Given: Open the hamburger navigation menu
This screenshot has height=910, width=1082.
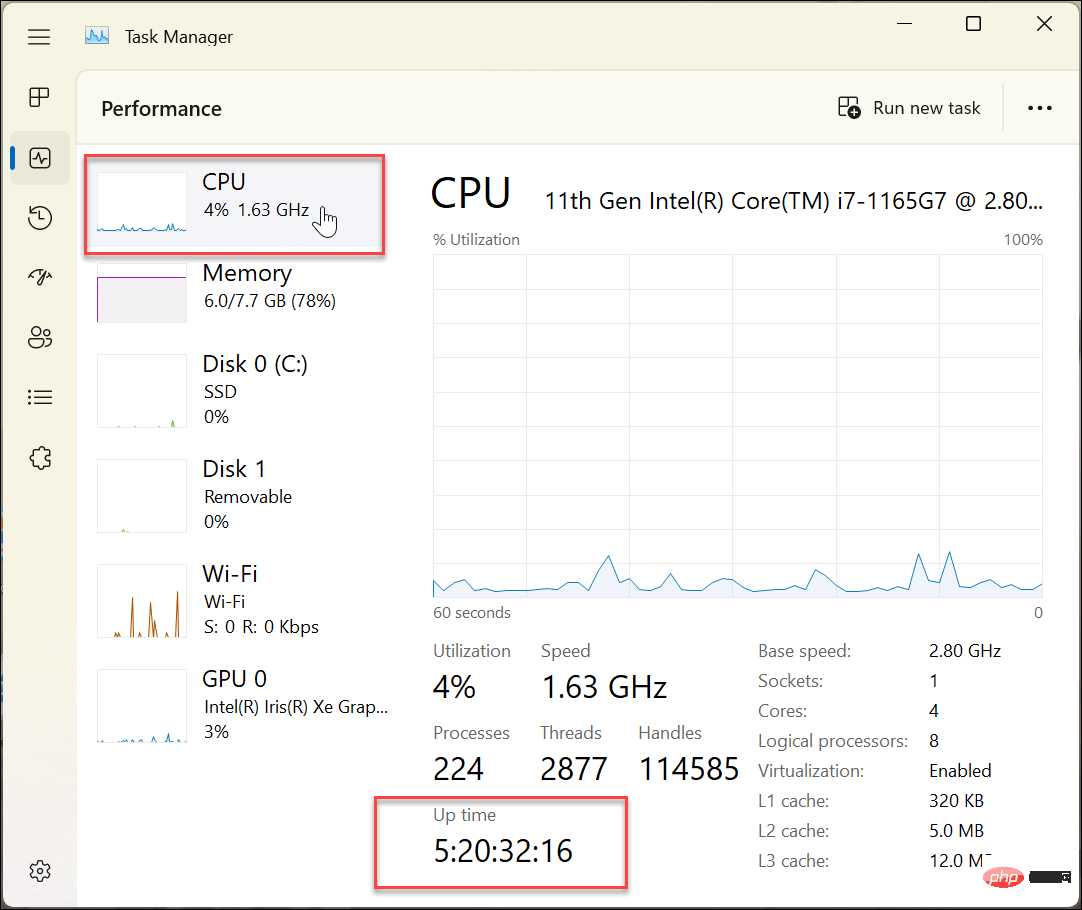Looking at the screenshot, I should click(39, 37).
